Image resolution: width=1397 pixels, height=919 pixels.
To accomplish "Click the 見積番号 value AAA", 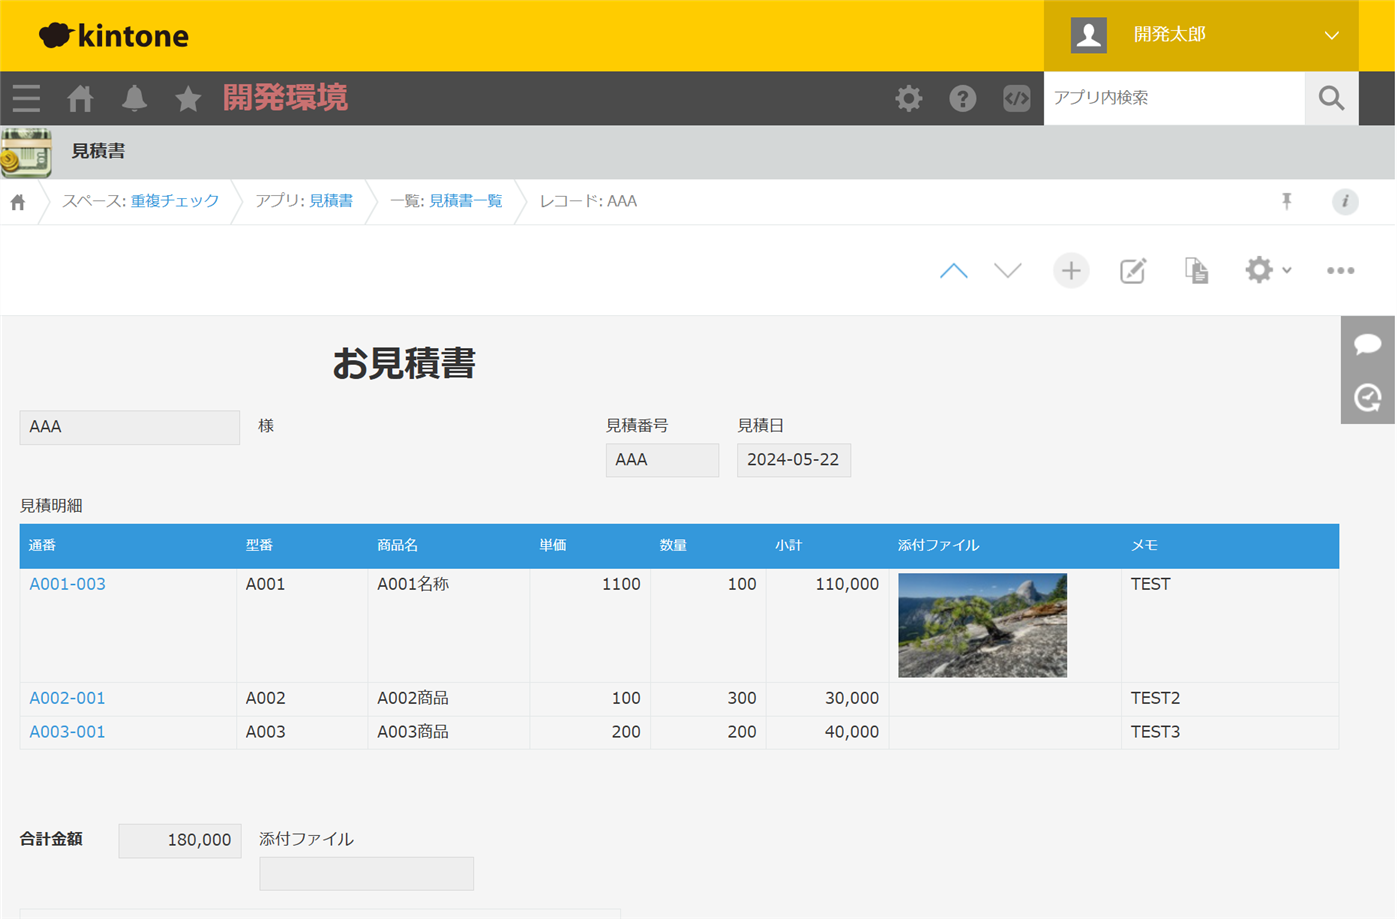I will (x=662, y=460).
